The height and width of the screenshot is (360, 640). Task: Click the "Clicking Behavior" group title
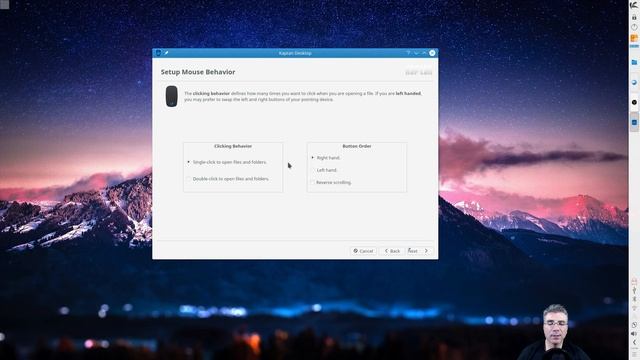coord(233,146)
